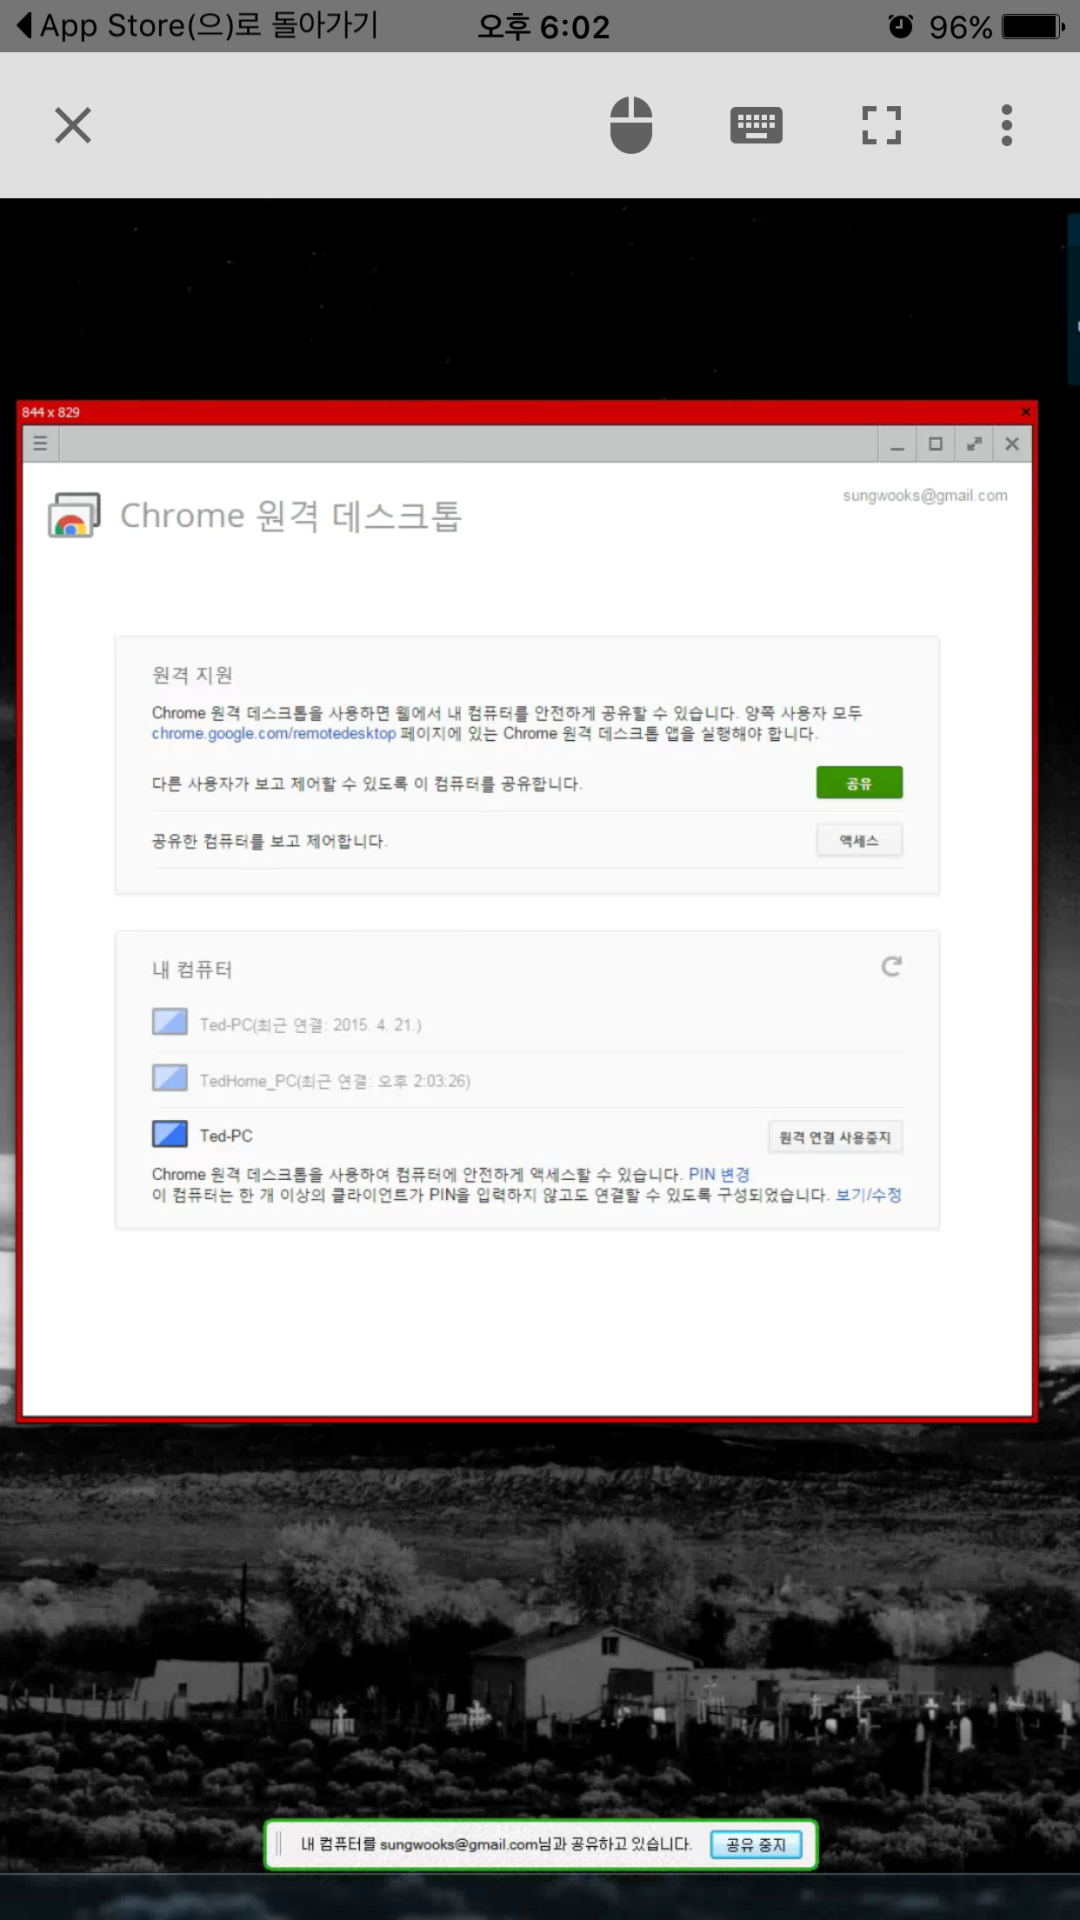1080x1920 pixels.
Task: Grab the sharing notification bar handle
Action: tap(279, 1844)
